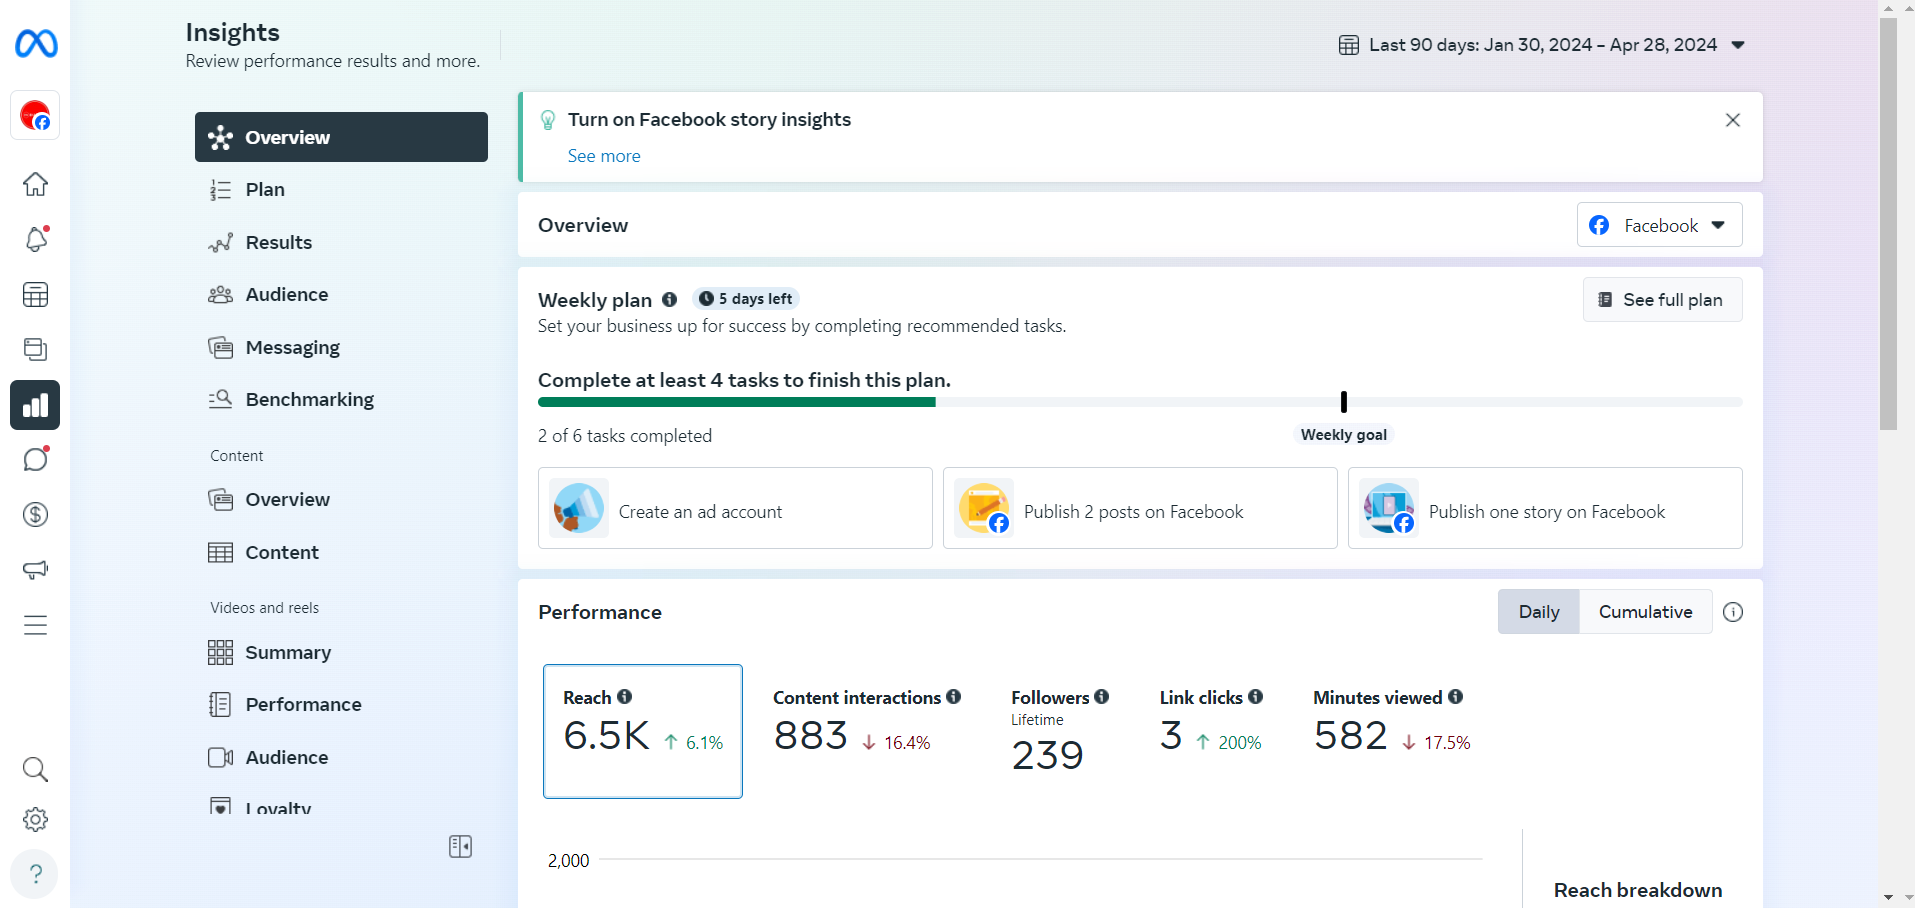Expand the Facebook platform dropdown
The width and height of the screenshot is (1915, 908).
(1659, 225)
